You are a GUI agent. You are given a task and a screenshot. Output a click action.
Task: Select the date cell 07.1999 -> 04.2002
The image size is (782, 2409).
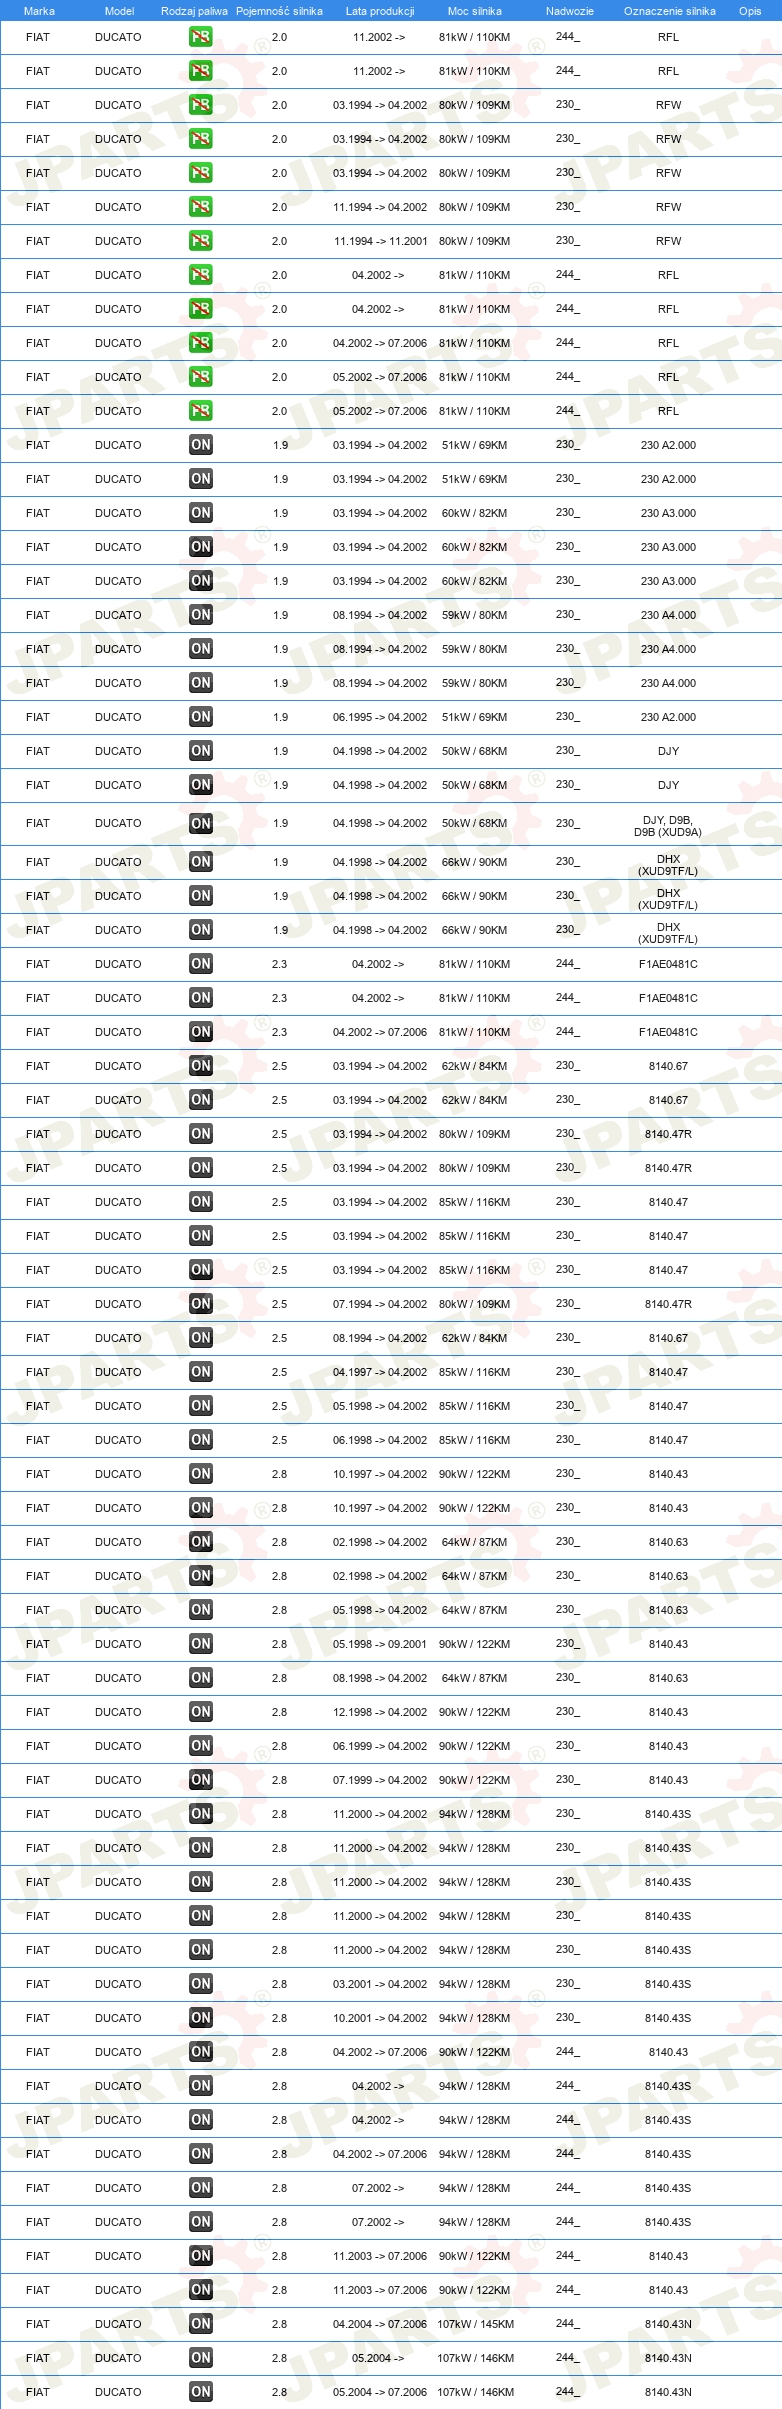point(380,1780)
